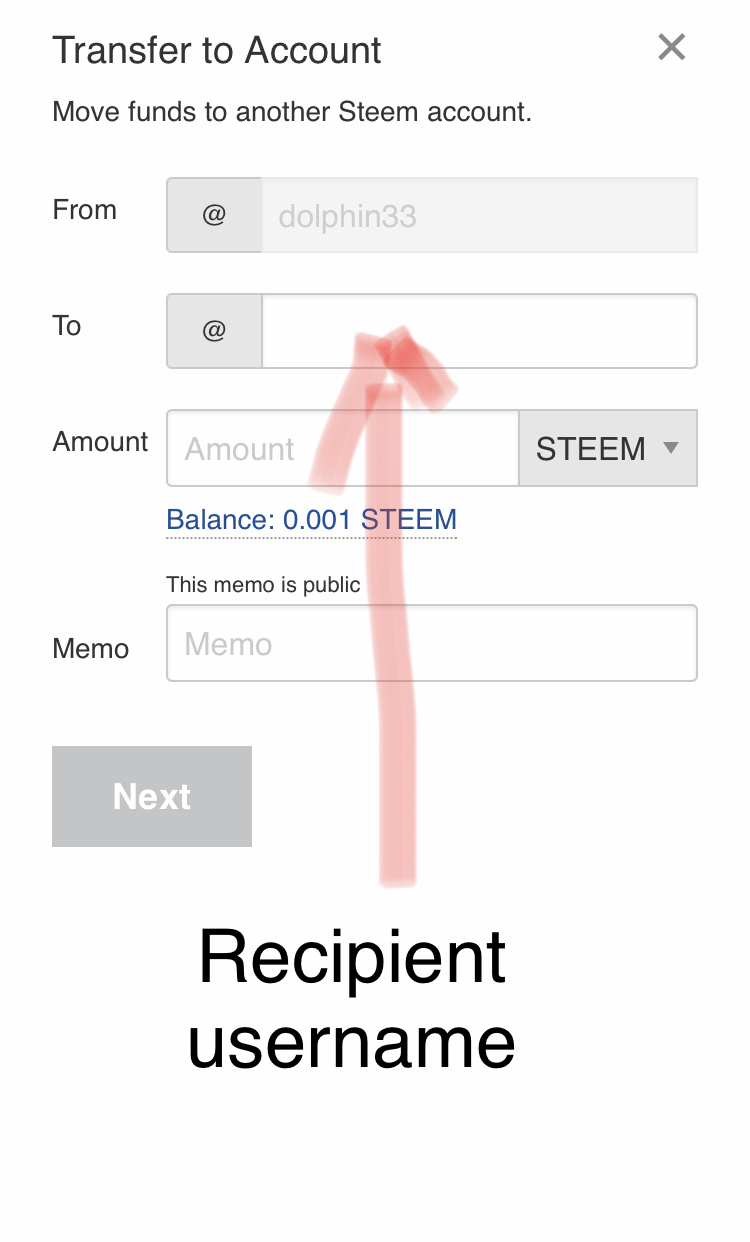Click the Balance: 0.001 STEEM link
Image resolution: width=750 pixels, height=1242 pixels.
click(x=311, y=520)
